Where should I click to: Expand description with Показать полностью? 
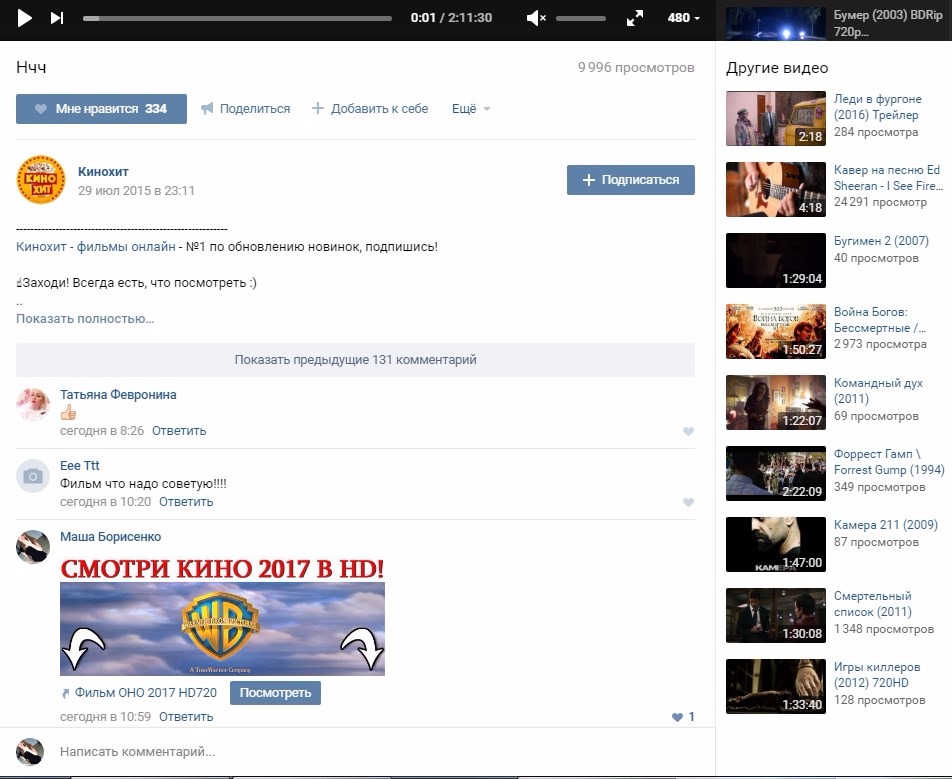pos(85,319)
